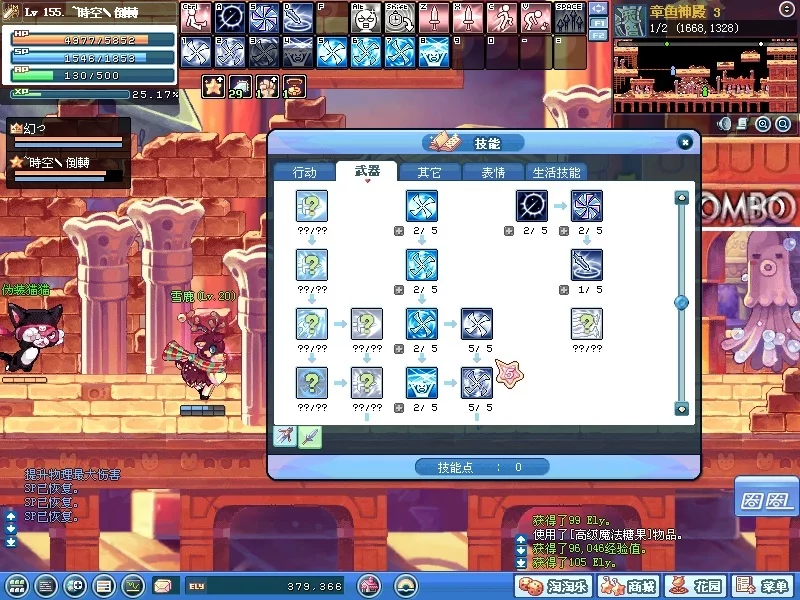Click the skill window scrollbar handle
This screenshot has height=600, width=800.
681,303
